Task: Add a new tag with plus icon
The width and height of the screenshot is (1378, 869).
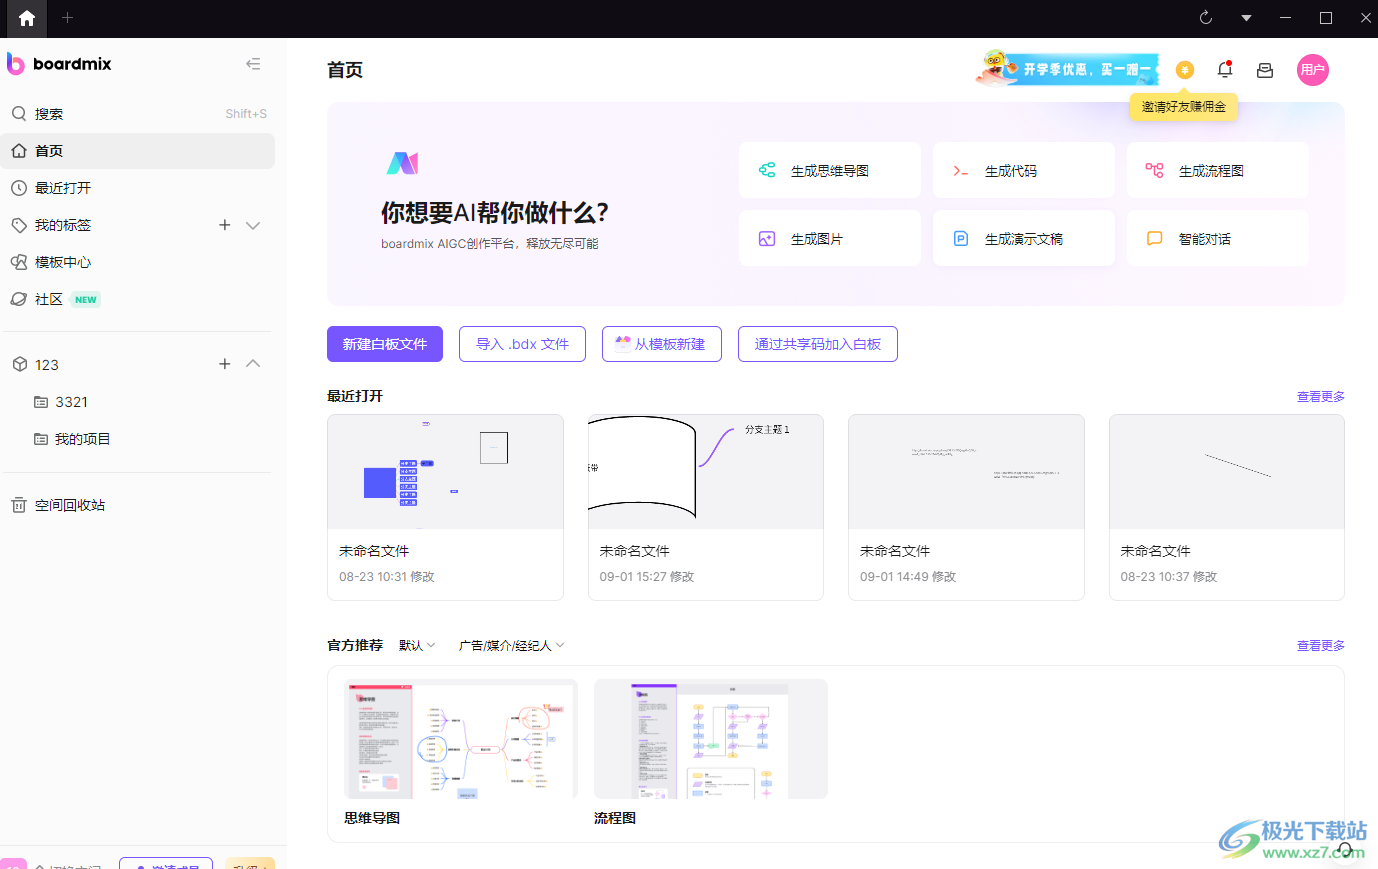Action: (x=225, y=225)
